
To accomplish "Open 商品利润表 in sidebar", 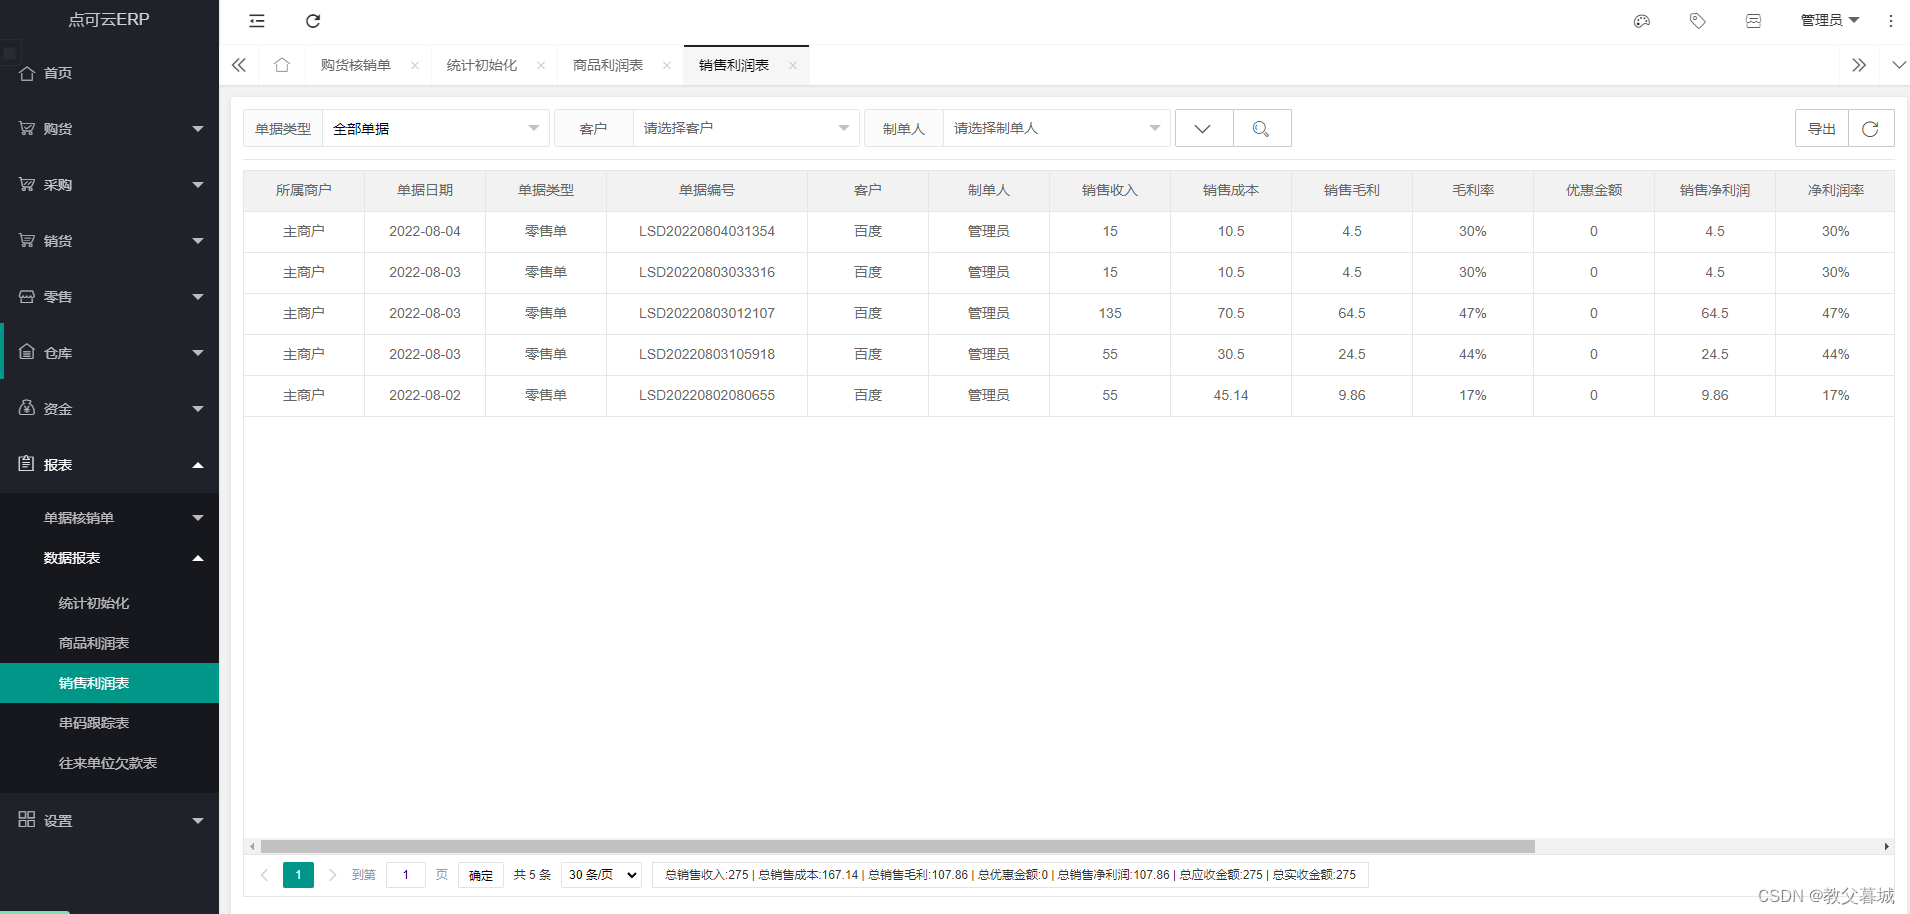I will tap(109, 643).
